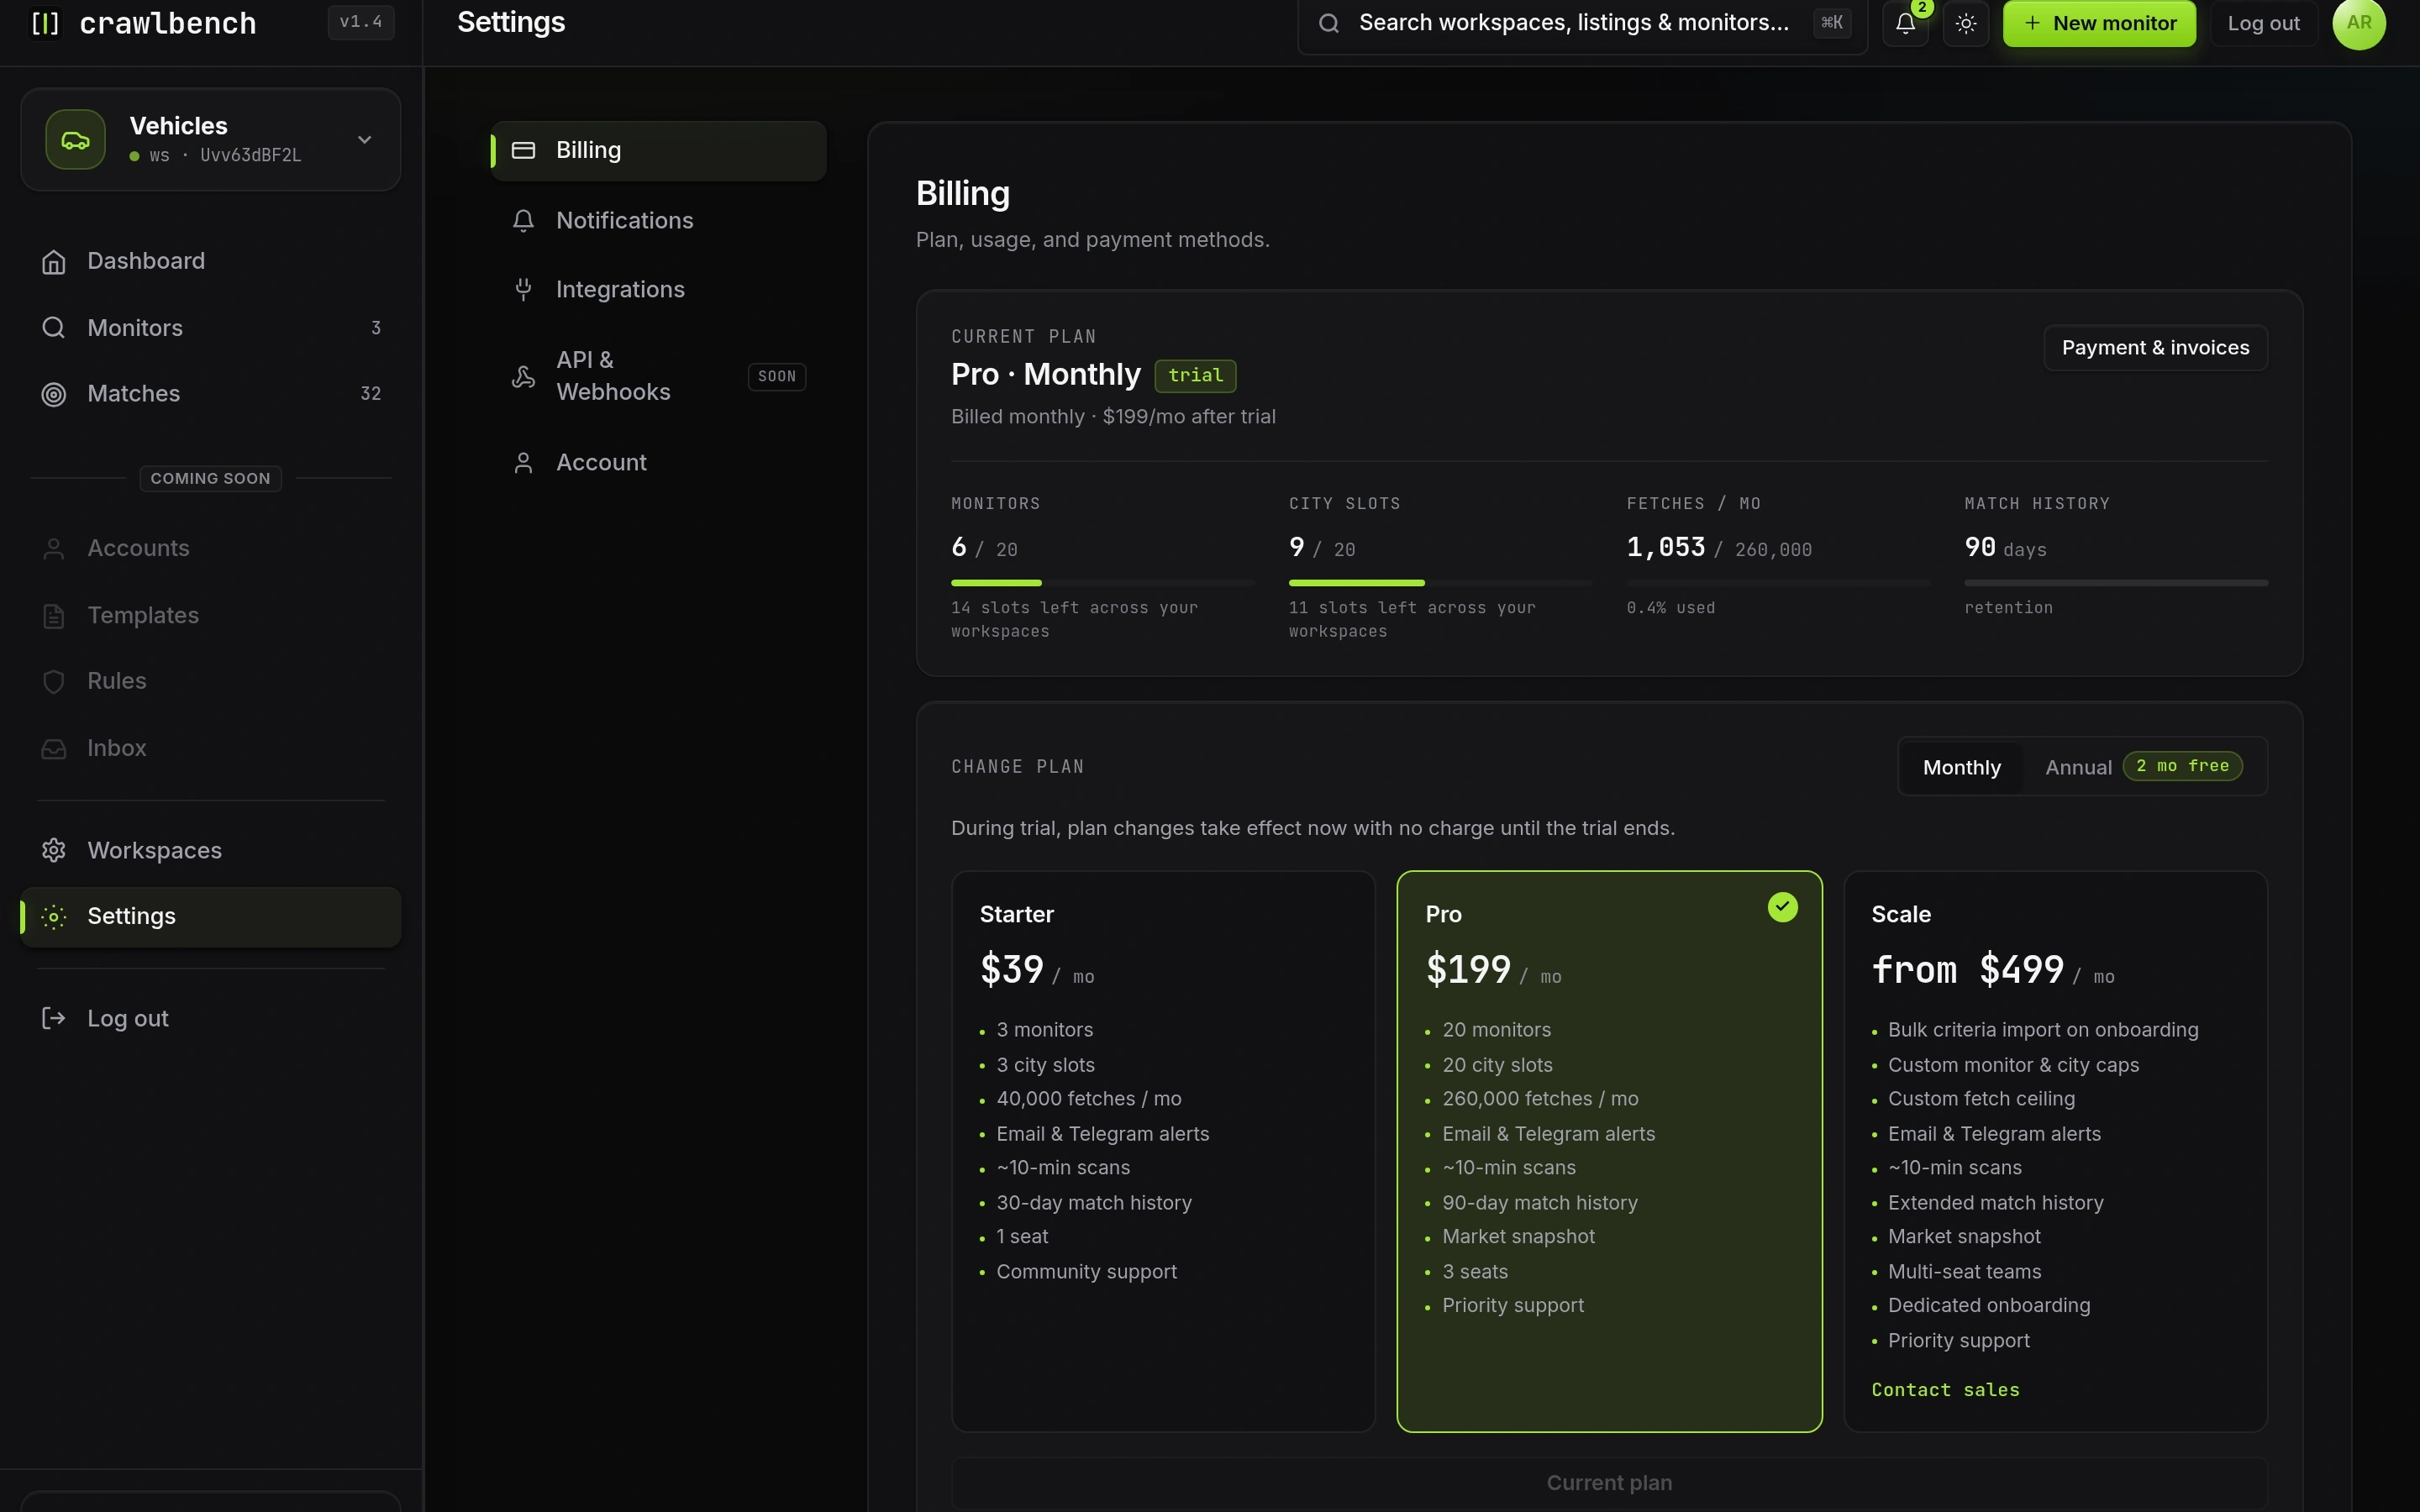Click the green checkmark on the Pro card
Image resolution: width=2420 pixels, height=1512 pixels.
(x=1783, y=907)
